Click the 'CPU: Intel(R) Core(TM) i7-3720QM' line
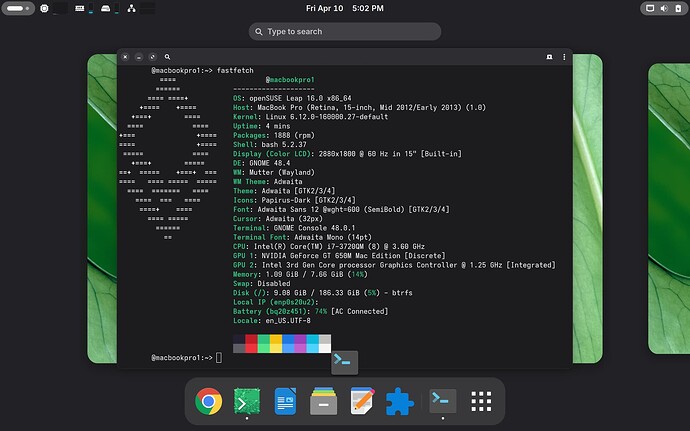 coord(329,246)
